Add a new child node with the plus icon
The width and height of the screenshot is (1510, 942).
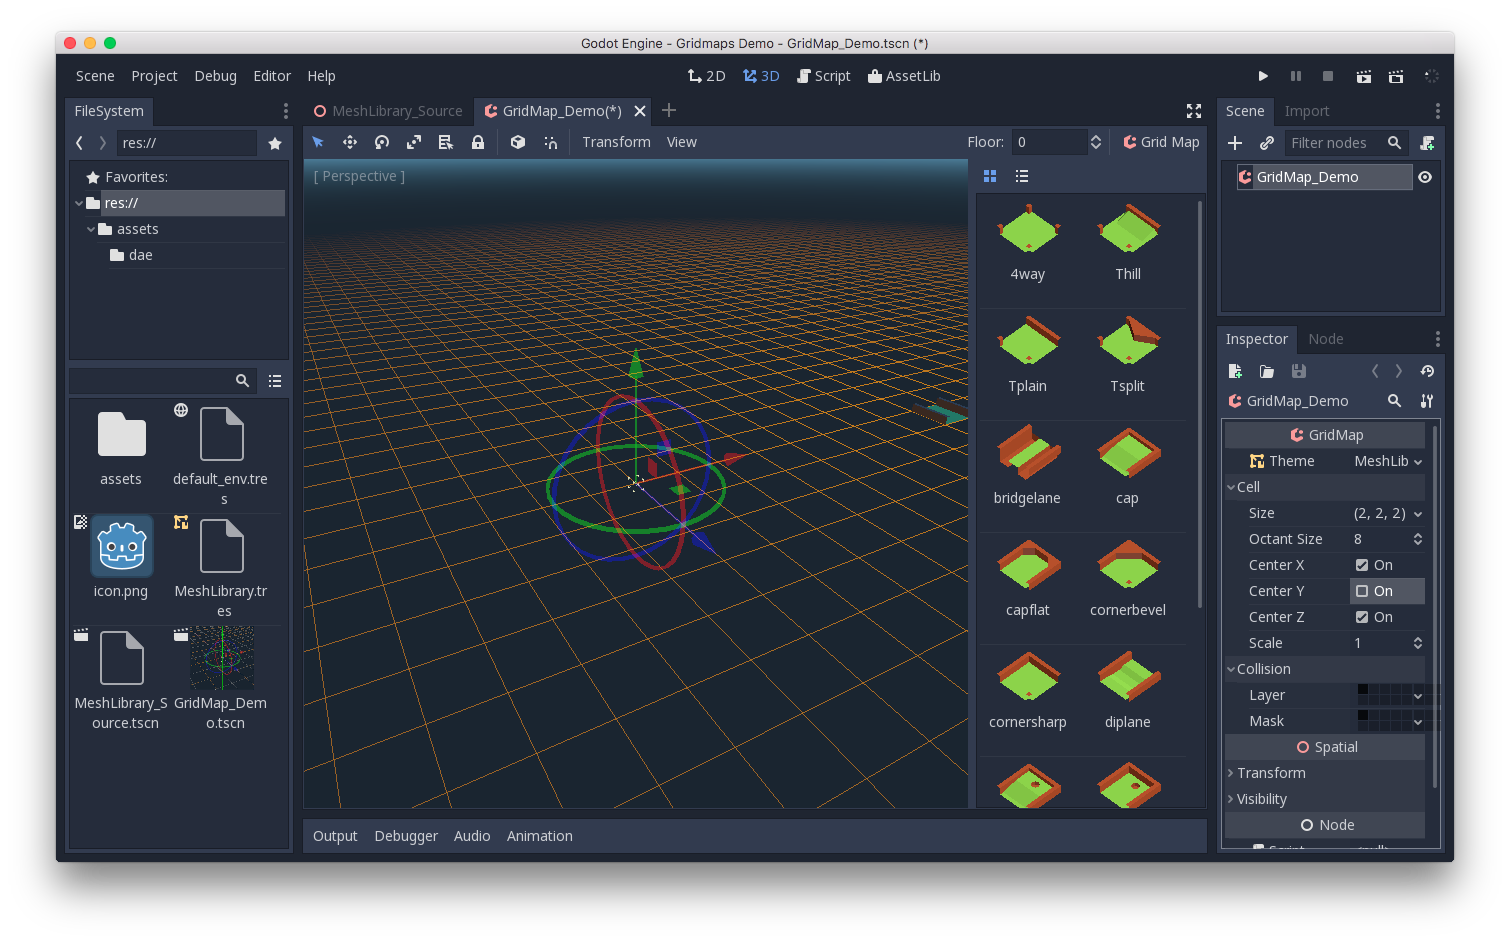(1235, 143)
